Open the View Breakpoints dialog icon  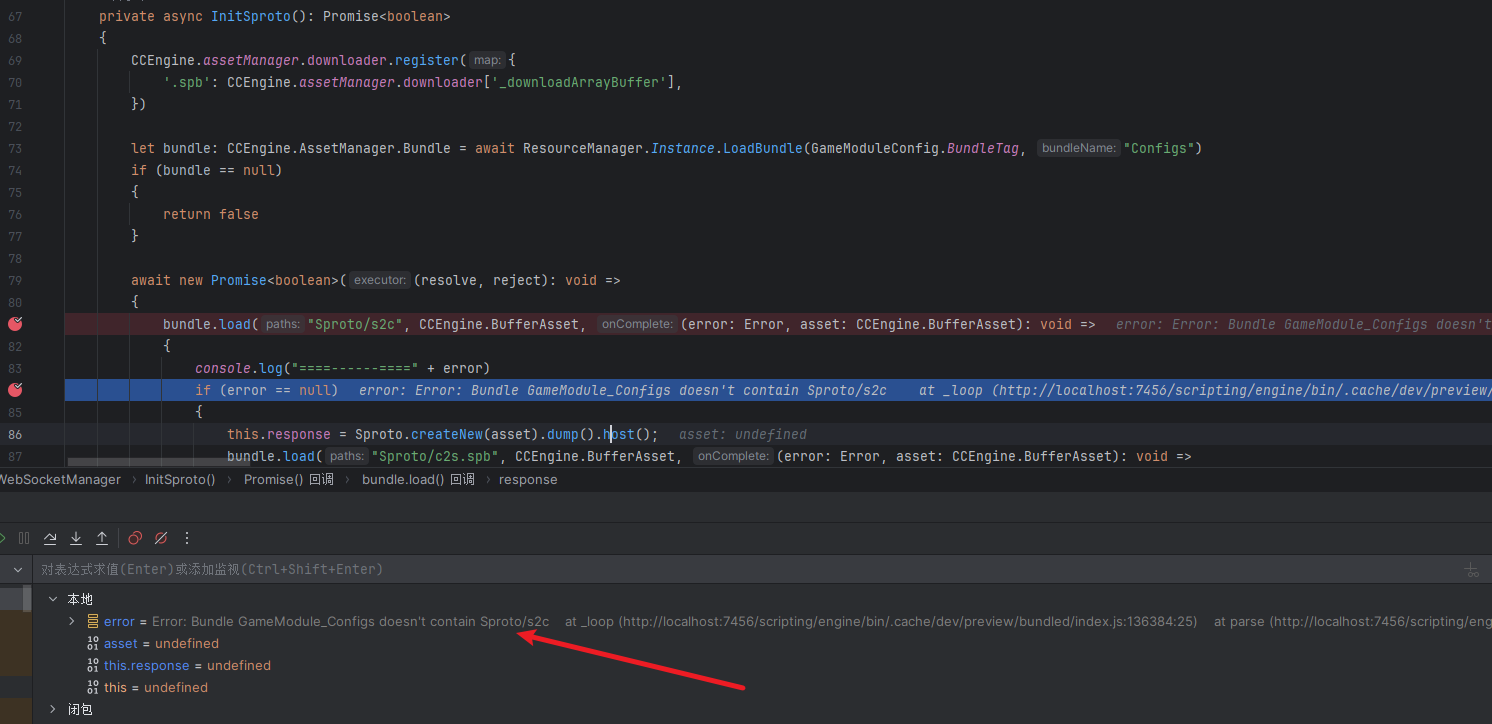coord(135,538)
